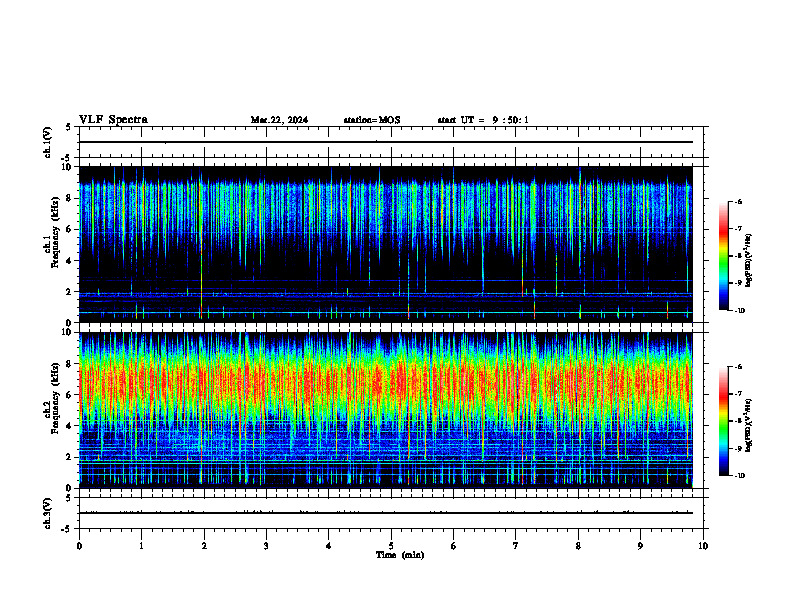The width and height of the screenshot is (792, 612).
Task: Click ch.1 frequency tick label '8'
Action: [x=70, y=198]
